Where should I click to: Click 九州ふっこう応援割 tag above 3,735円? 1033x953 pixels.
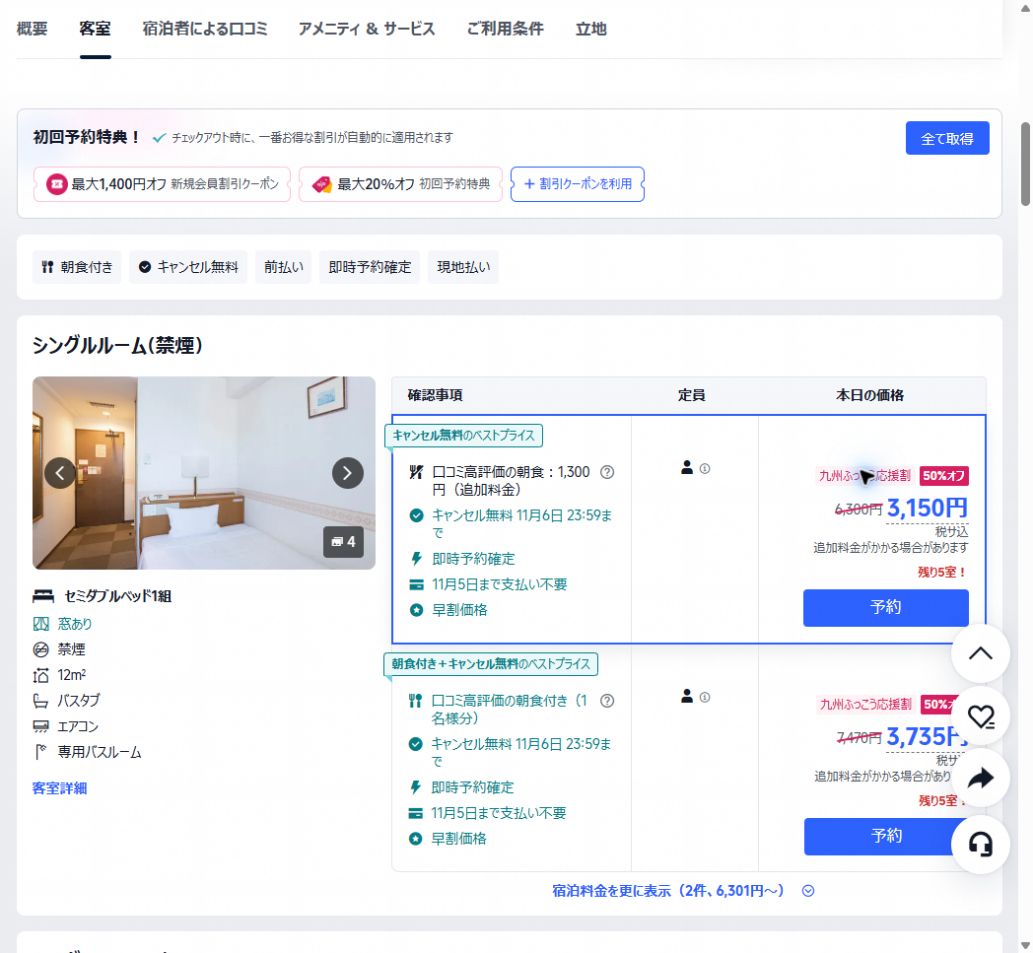coord(865,705)
